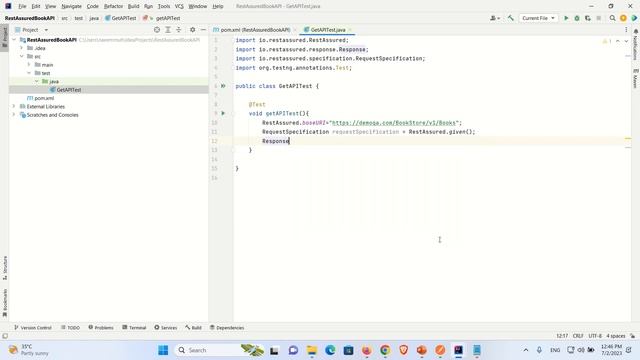Open the Maven tool window sidebar
The width and height of the screenshot is (640, 360).
point(636,78)
